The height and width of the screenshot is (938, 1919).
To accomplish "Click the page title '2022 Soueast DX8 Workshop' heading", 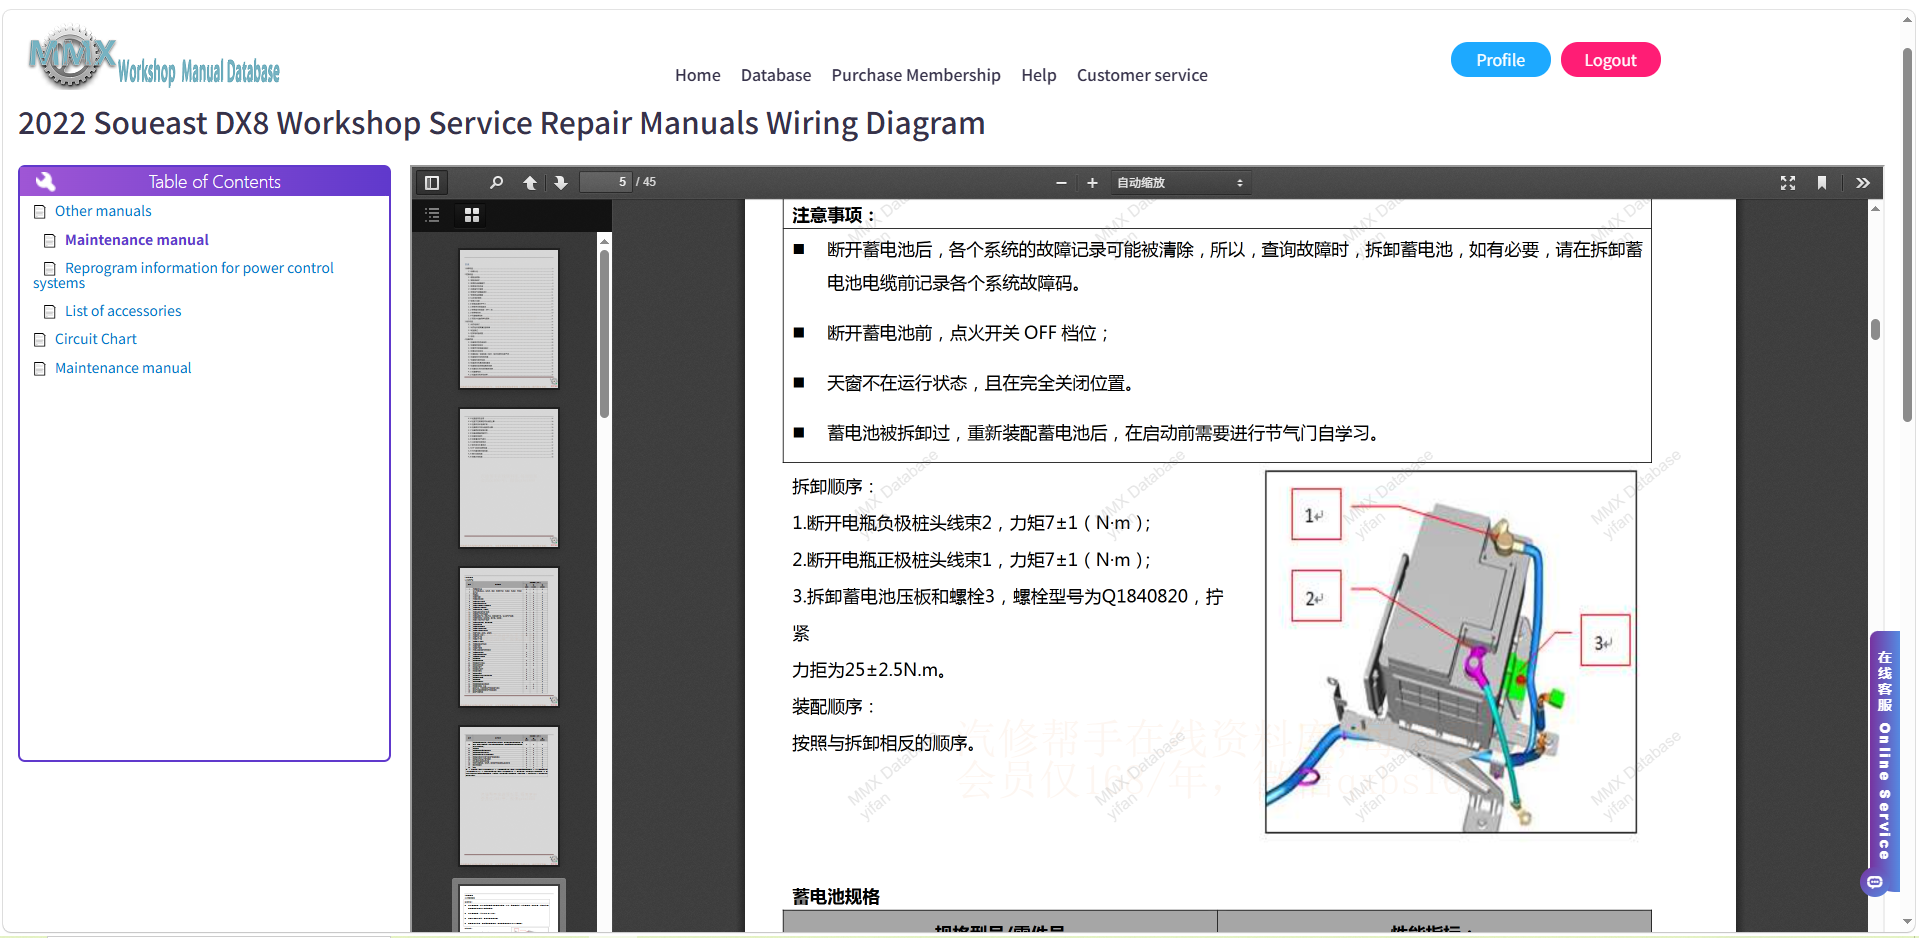I will 502,123.
